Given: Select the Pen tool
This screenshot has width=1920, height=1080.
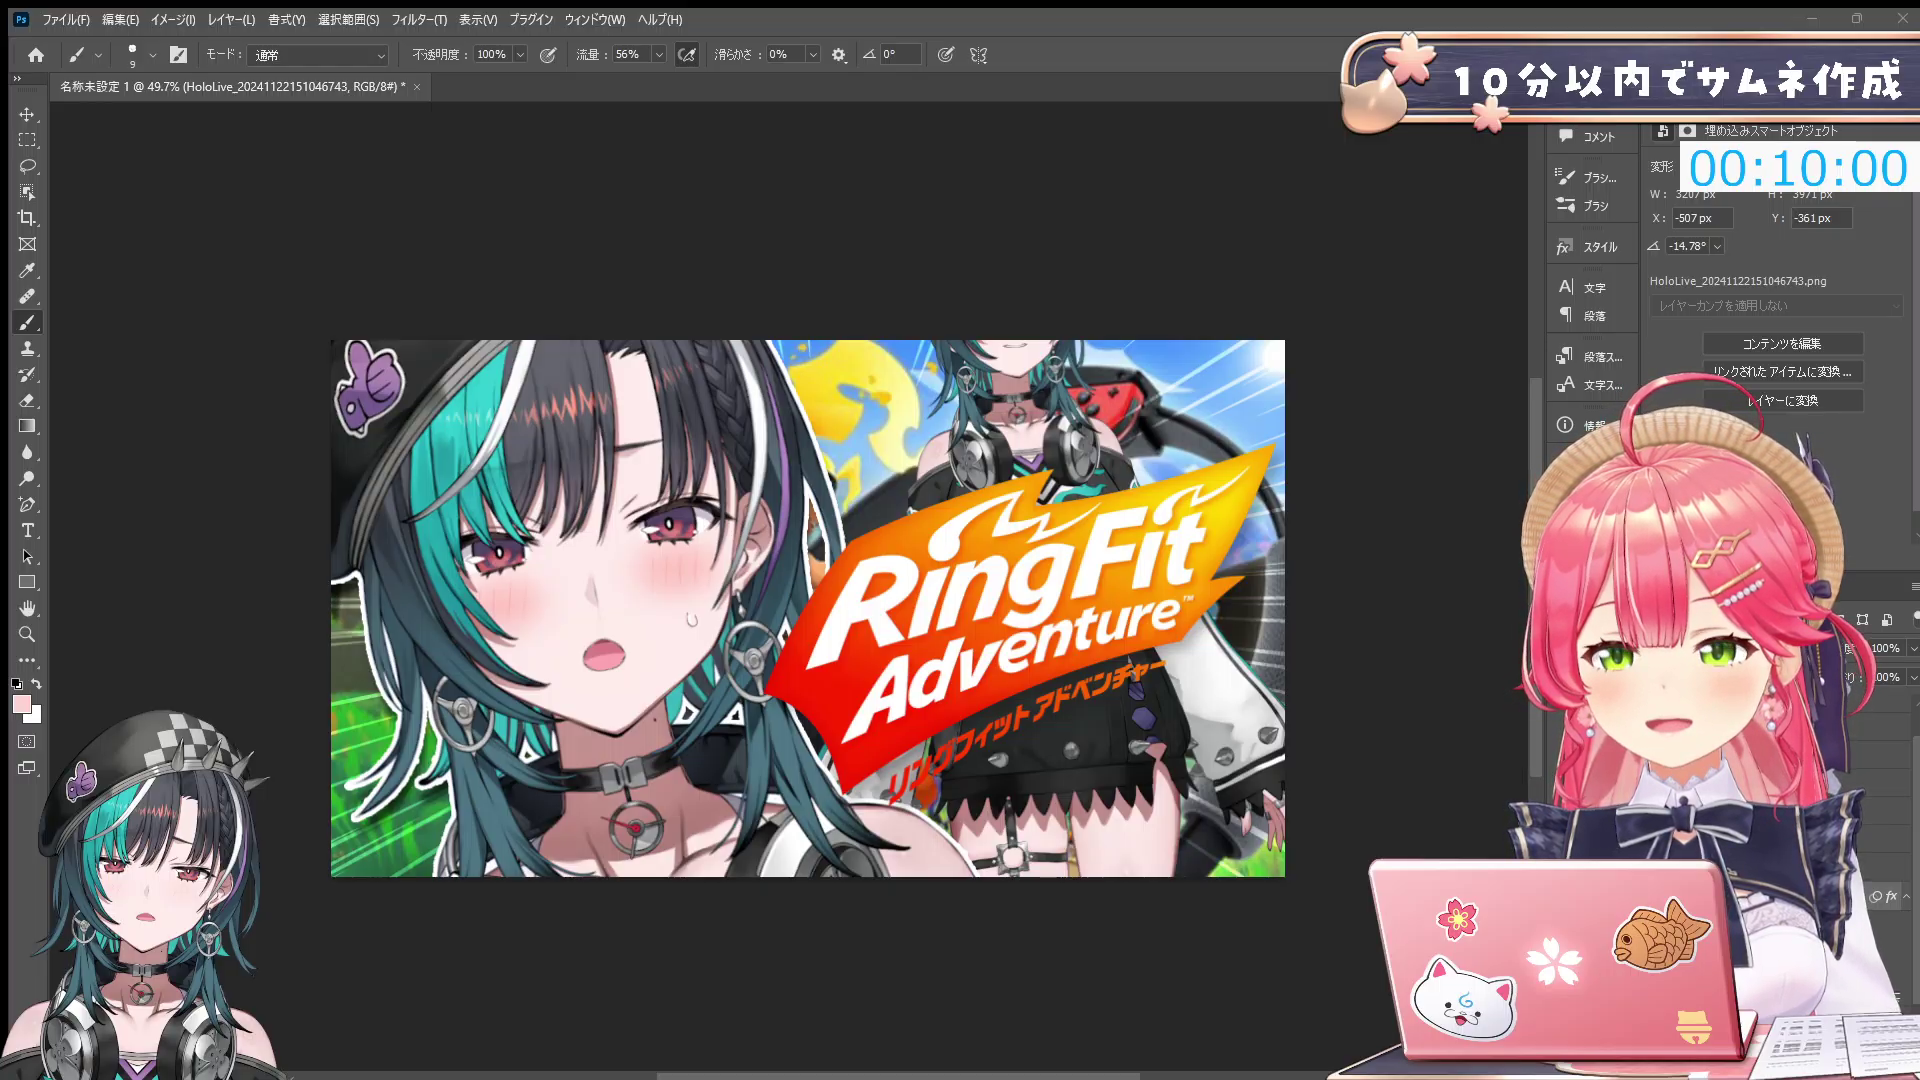Looking at the screenshot, I should (27, 504).
